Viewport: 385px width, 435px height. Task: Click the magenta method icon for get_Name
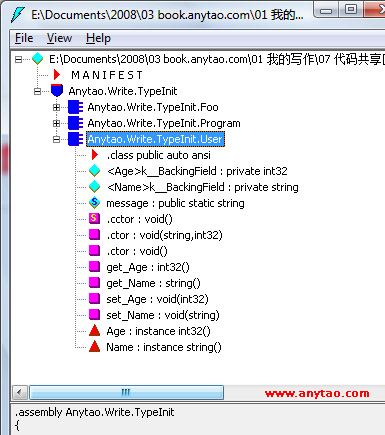click(x=95, y=283)
